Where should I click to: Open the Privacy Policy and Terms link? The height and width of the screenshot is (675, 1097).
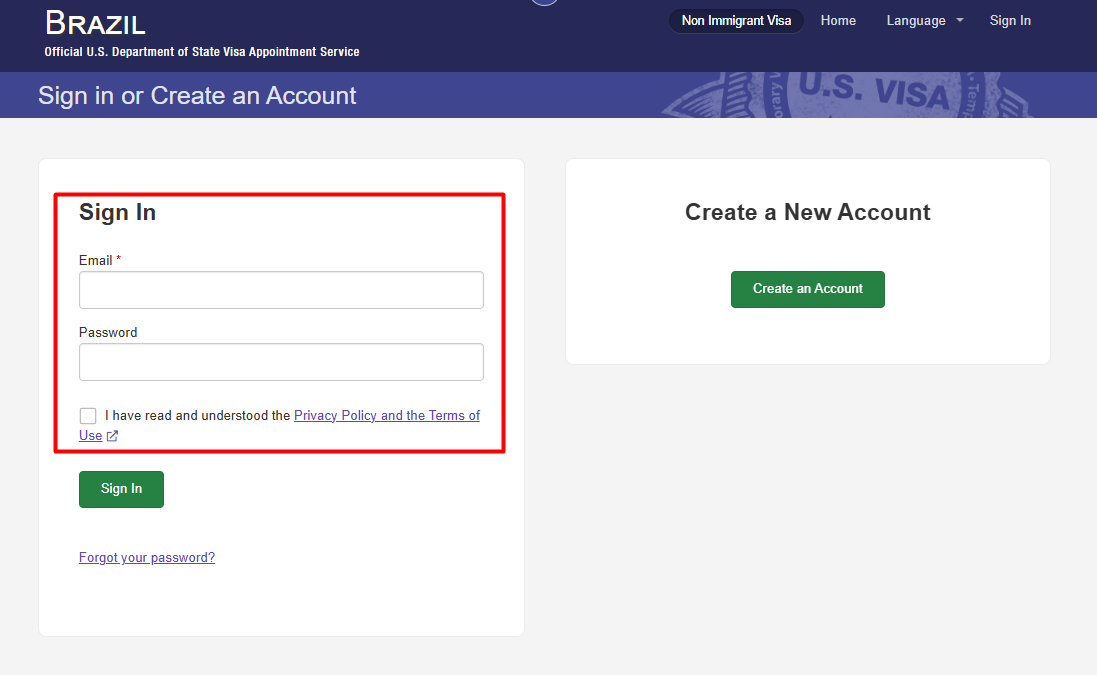pyautogui.click(x=386, y=415)
